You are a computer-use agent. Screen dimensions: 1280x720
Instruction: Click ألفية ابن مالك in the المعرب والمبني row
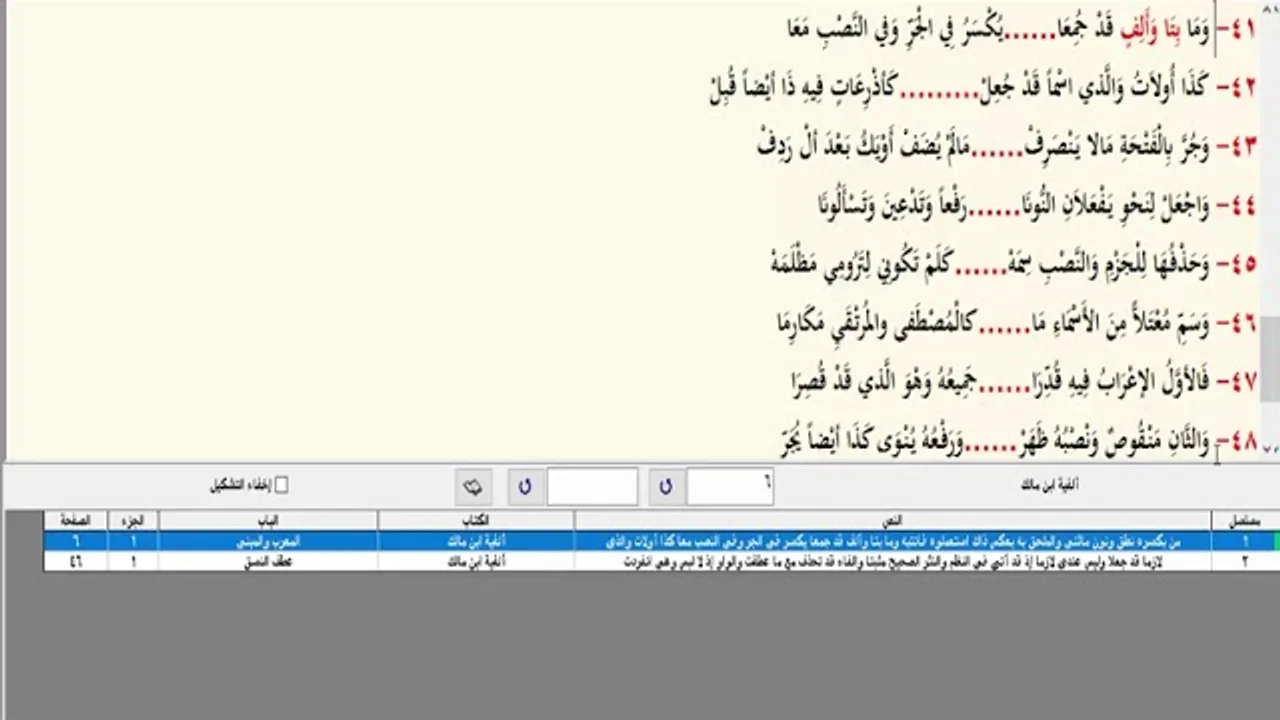476,541
